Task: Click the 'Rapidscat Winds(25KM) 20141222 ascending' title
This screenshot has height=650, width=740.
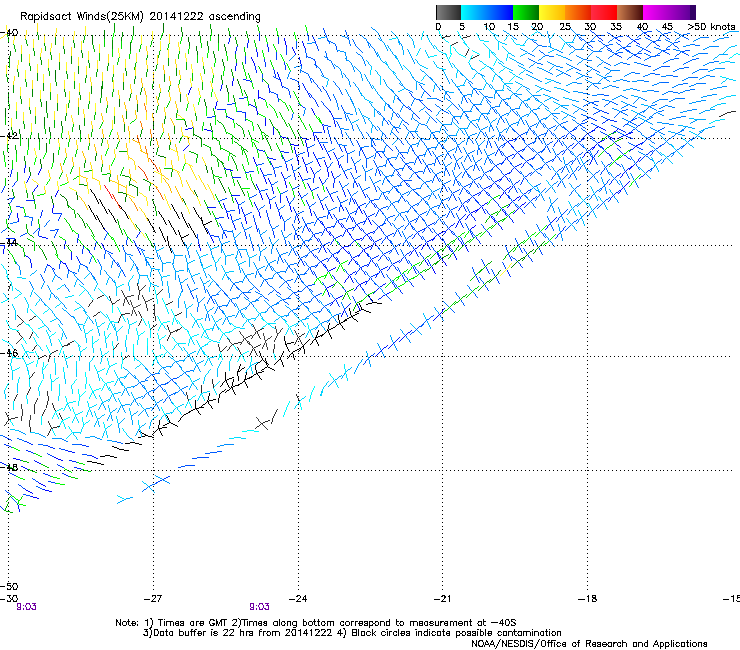Action: 140,17
